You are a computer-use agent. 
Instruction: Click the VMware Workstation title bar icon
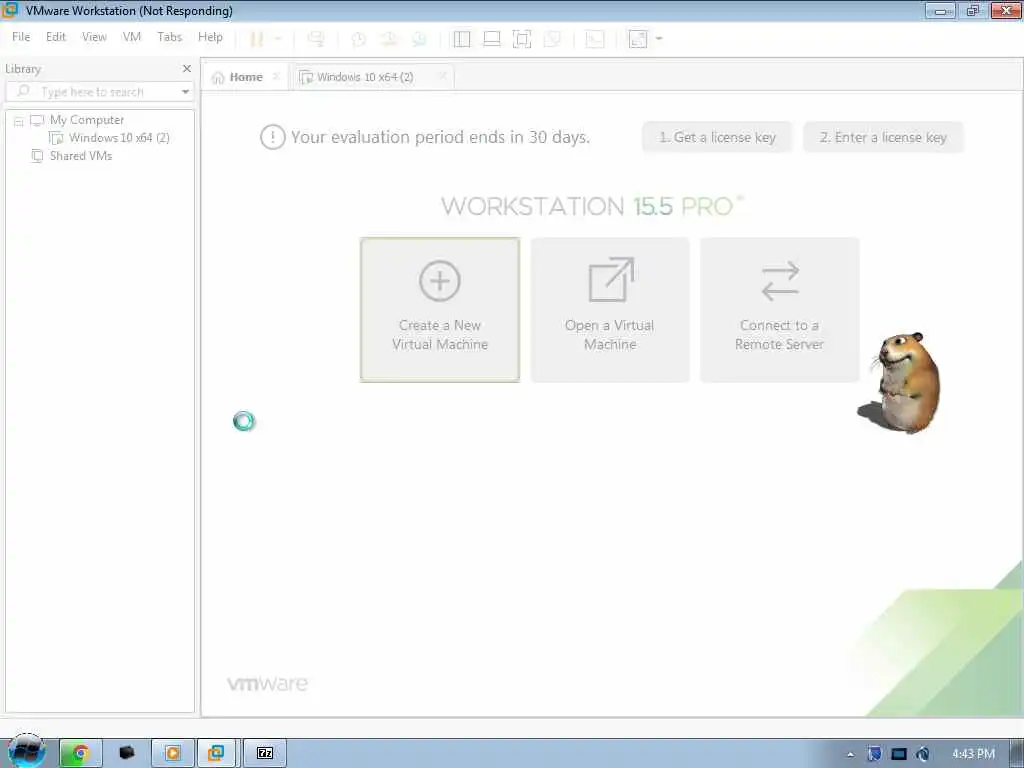click(x=10, y=10)
